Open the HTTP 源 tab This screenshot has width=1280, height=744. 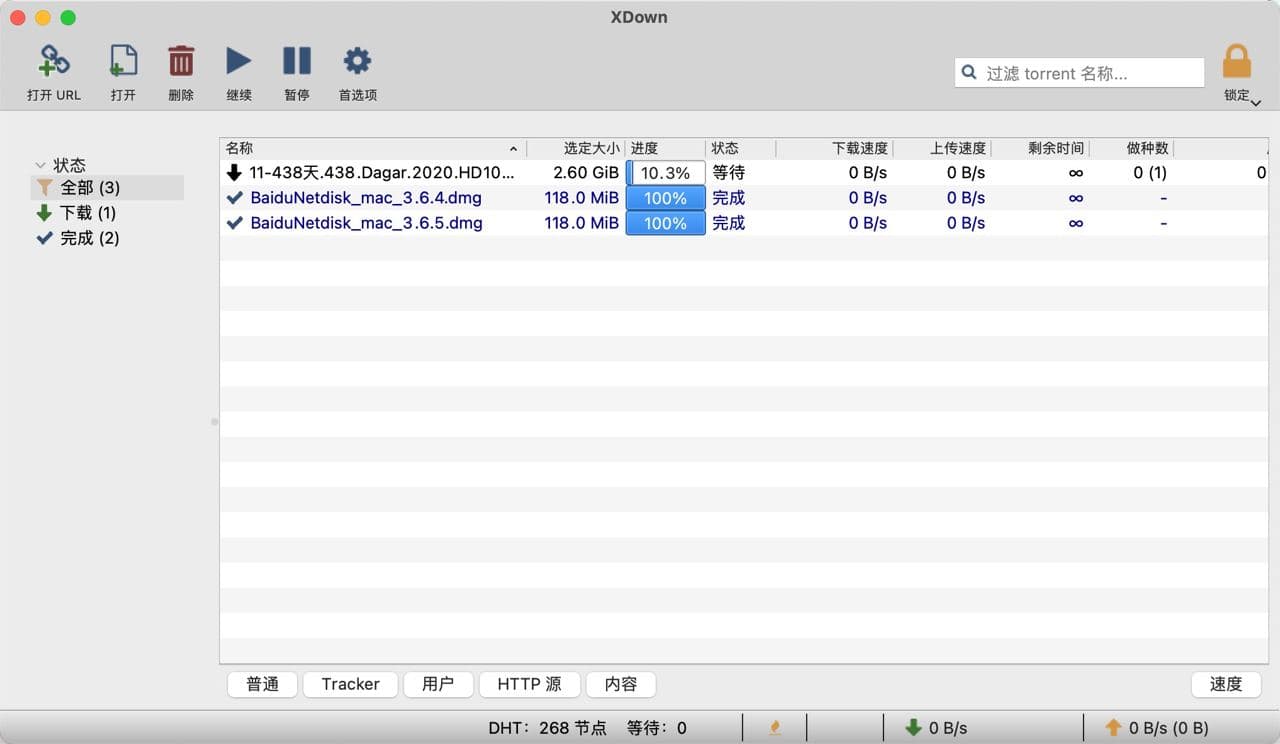[529, 684]
